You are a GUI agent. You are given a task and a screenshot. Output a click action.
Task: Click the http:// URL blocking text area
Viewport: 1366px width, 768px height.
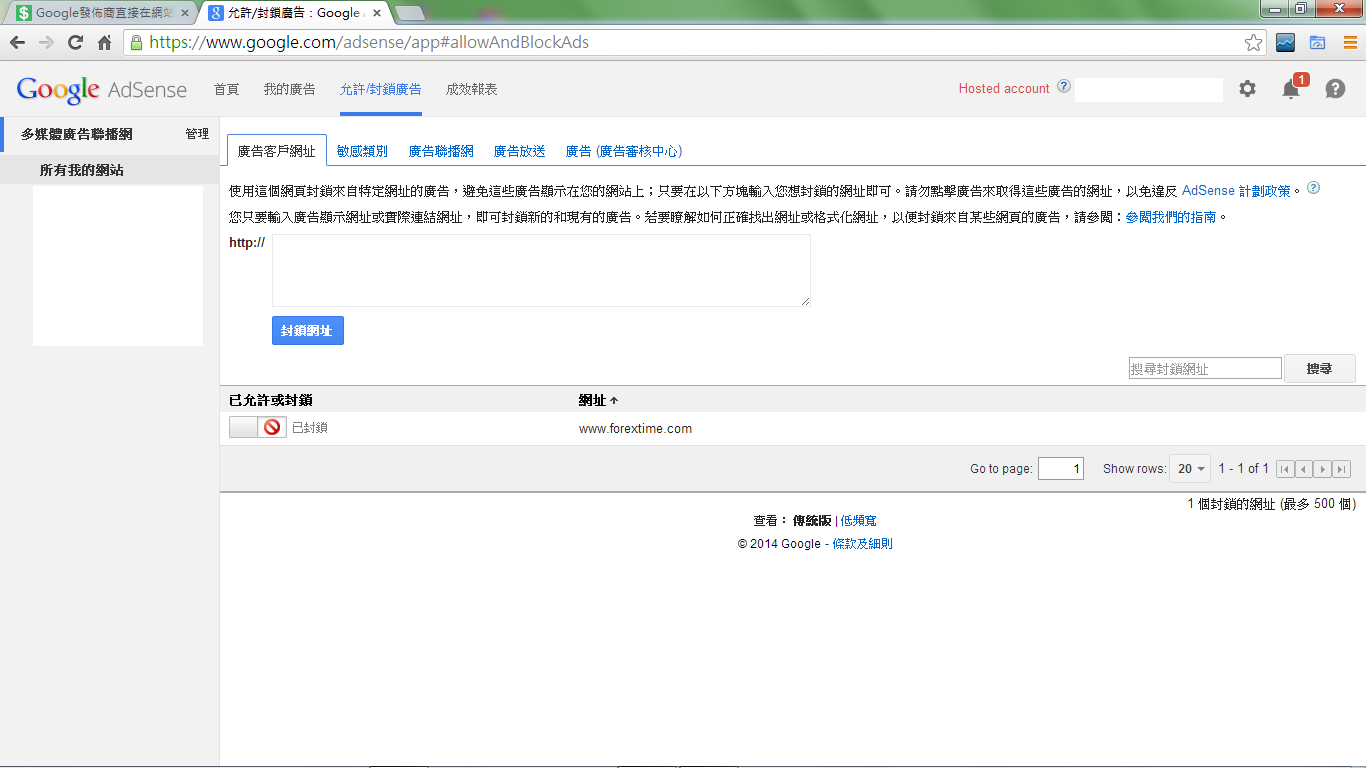pyautogui.click(x=541, y=270)
